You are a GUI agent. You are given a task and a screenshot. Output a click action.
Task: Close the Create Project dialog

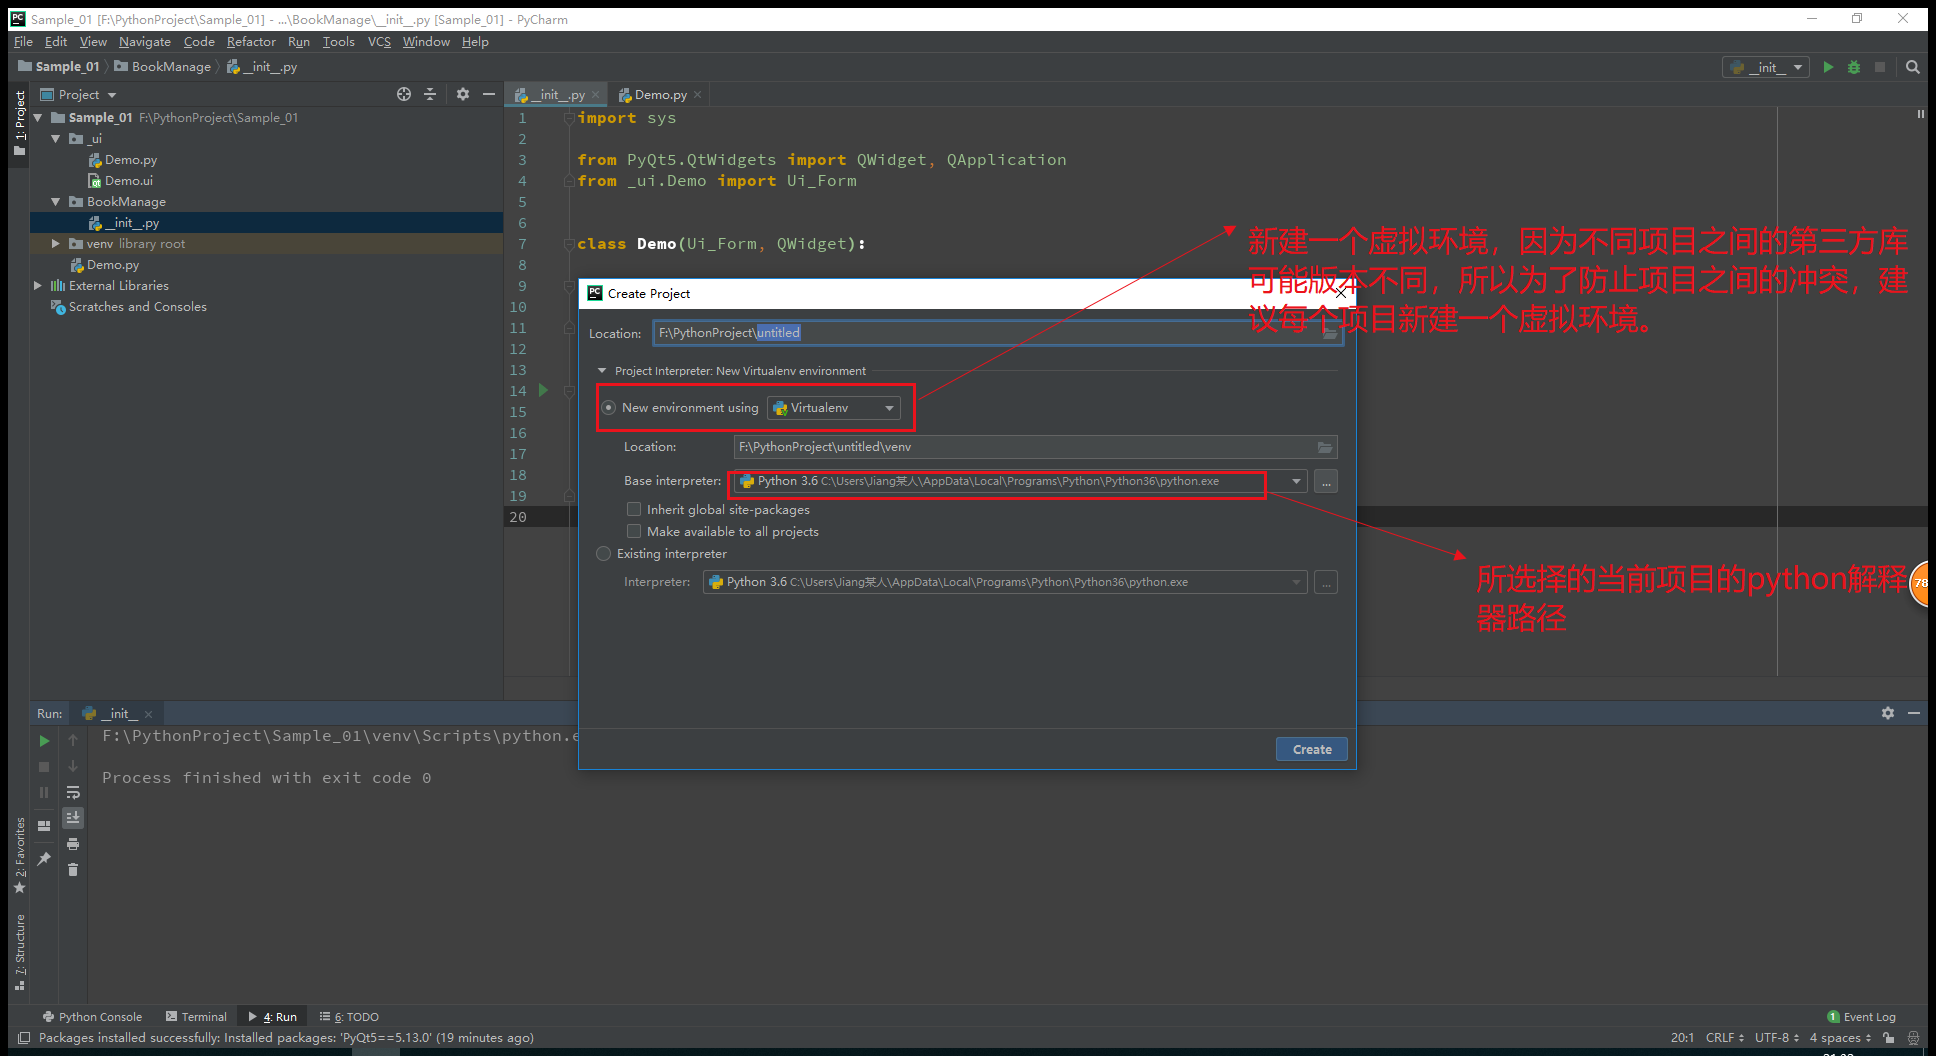pyautogui.click(x=1341, y=293)
